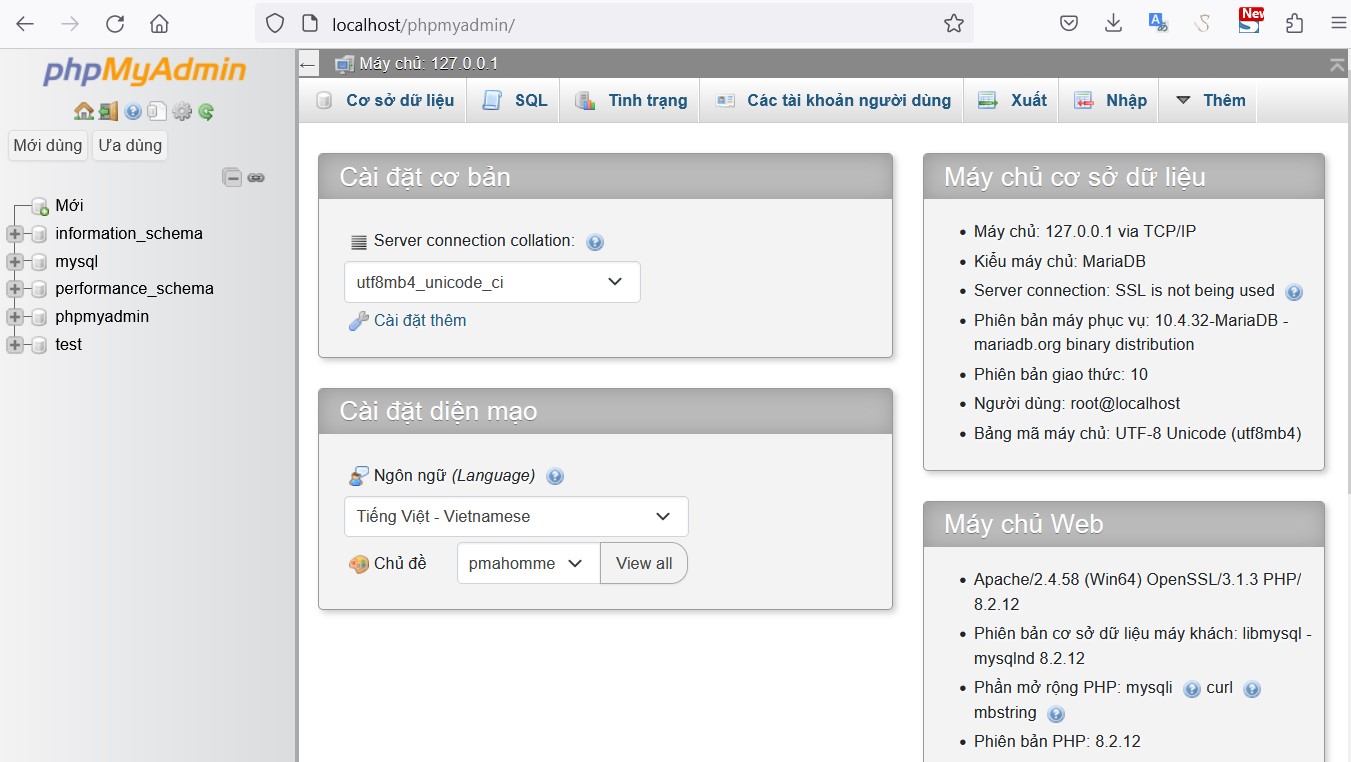1351x762 pixels.
Task: Open the Pocket save icon
Action: tap(1069, 23)
